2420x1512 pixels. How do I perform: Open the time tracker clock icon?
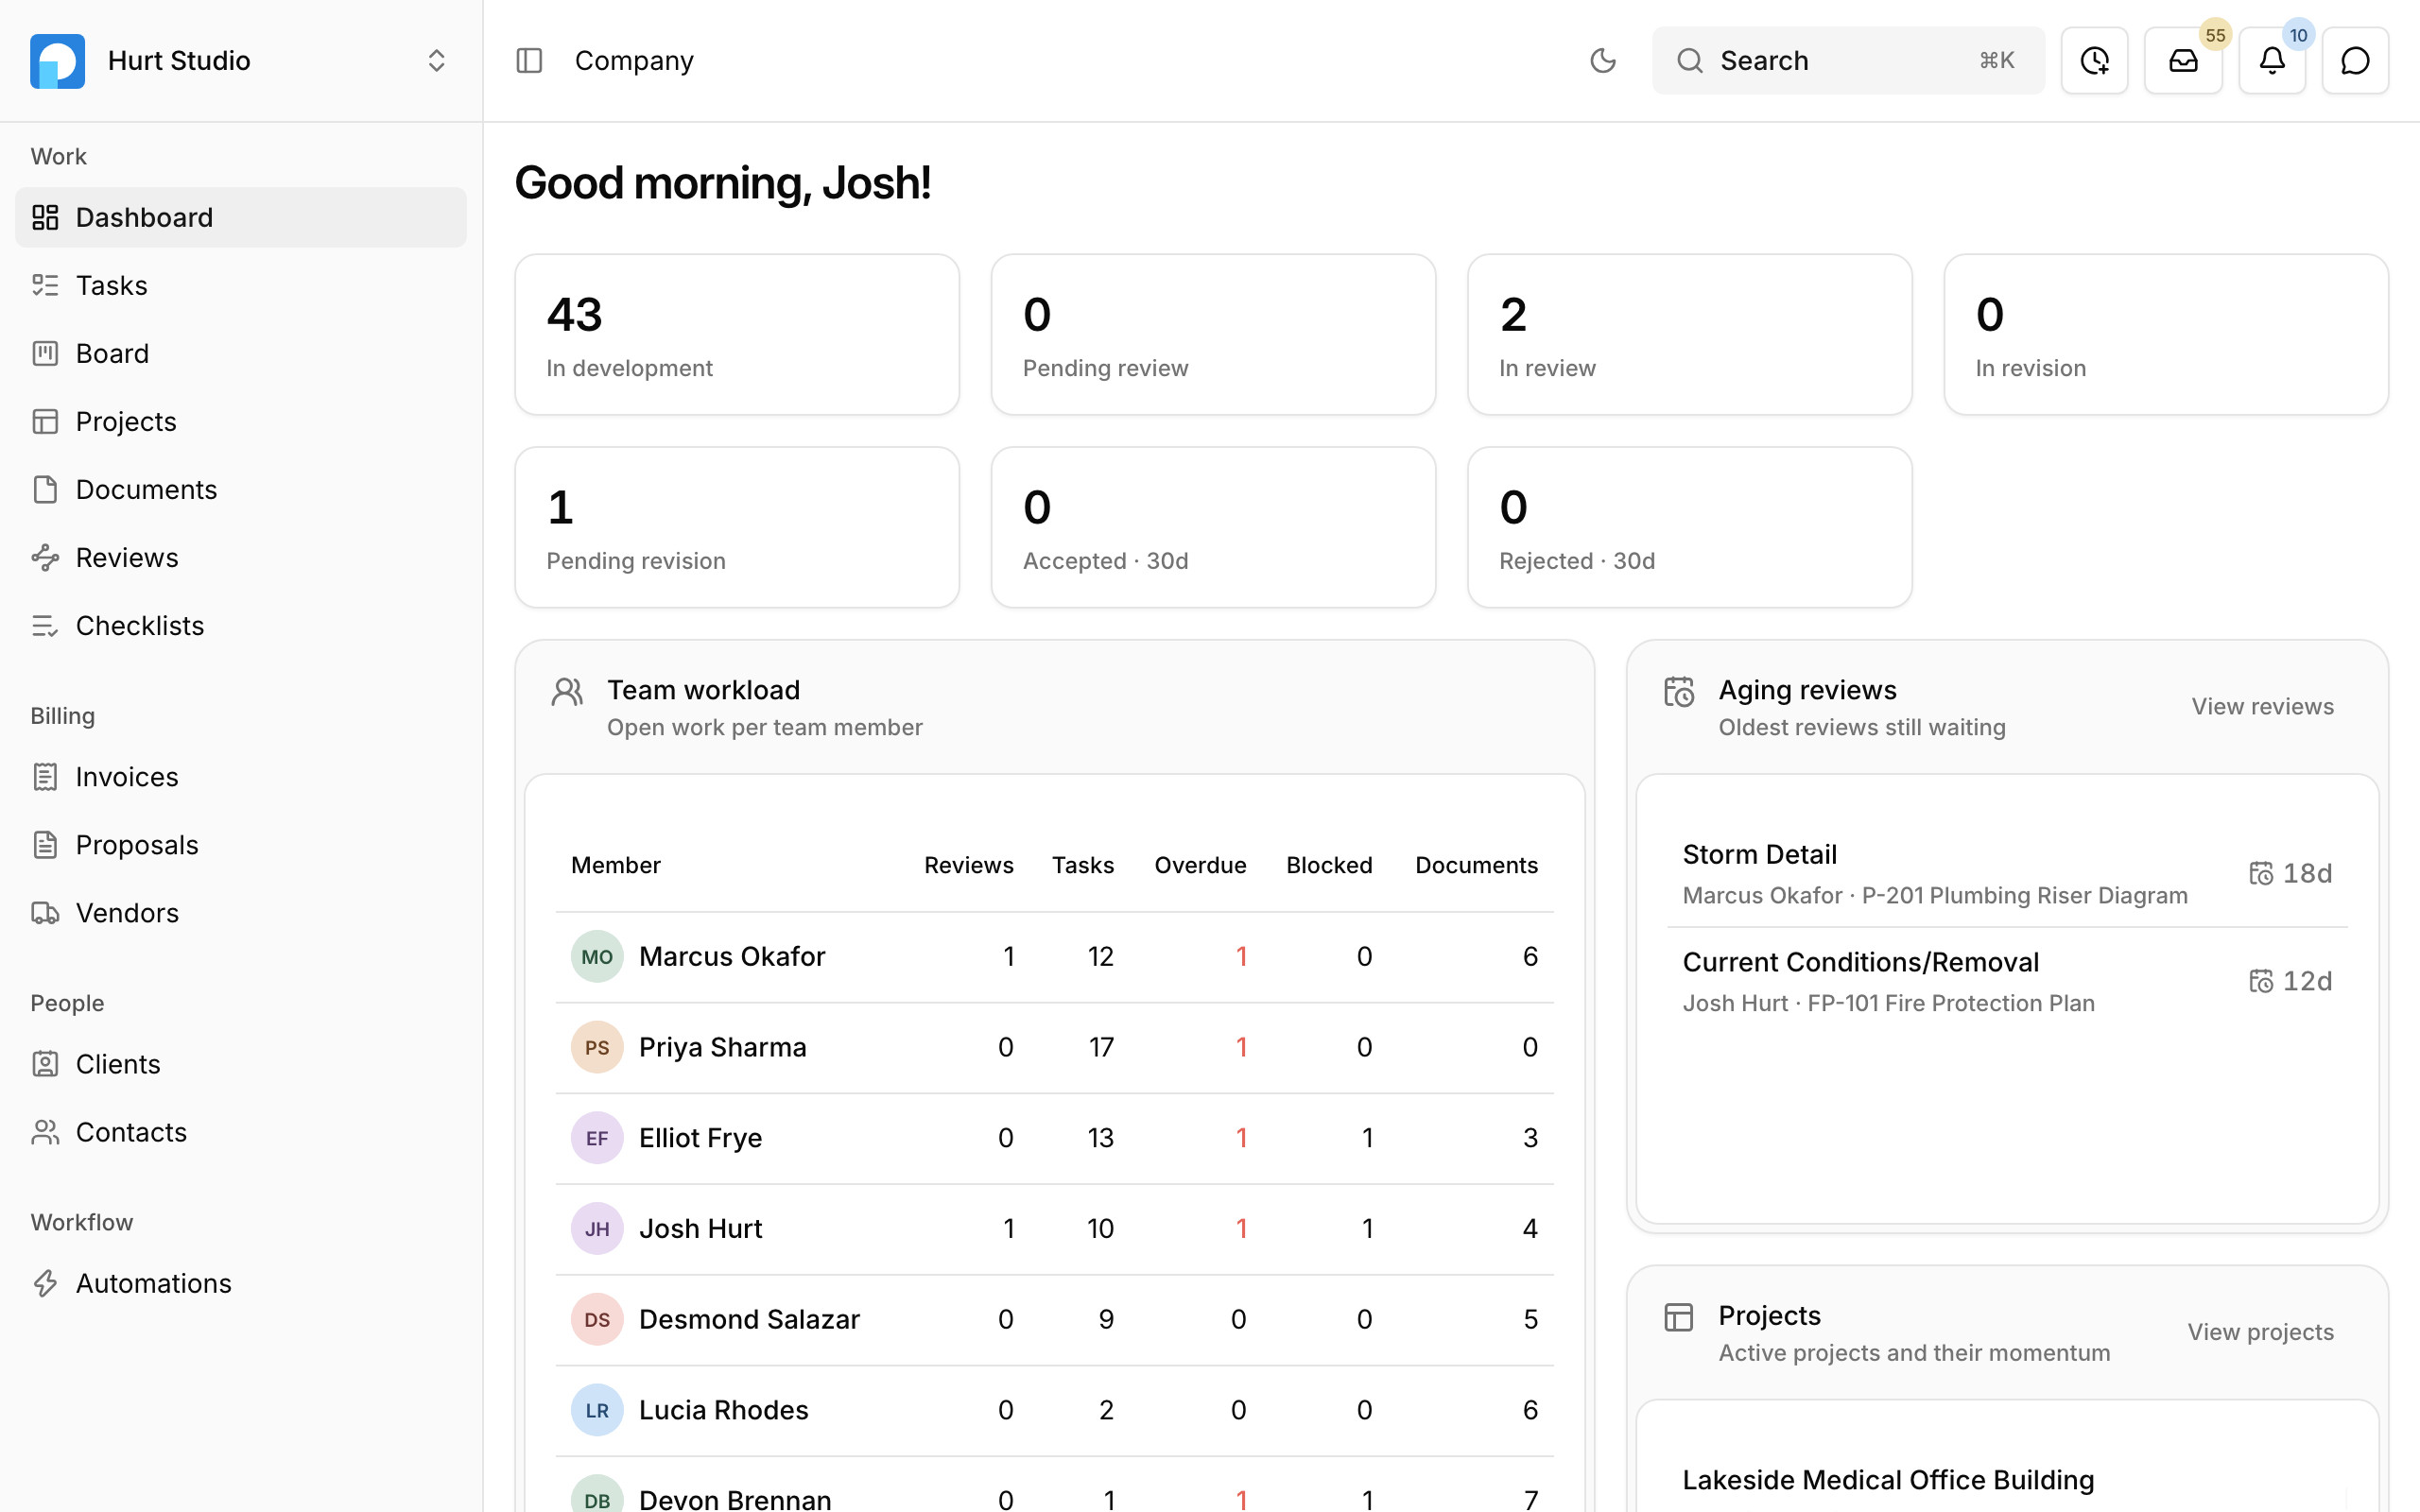point(2094,61)
